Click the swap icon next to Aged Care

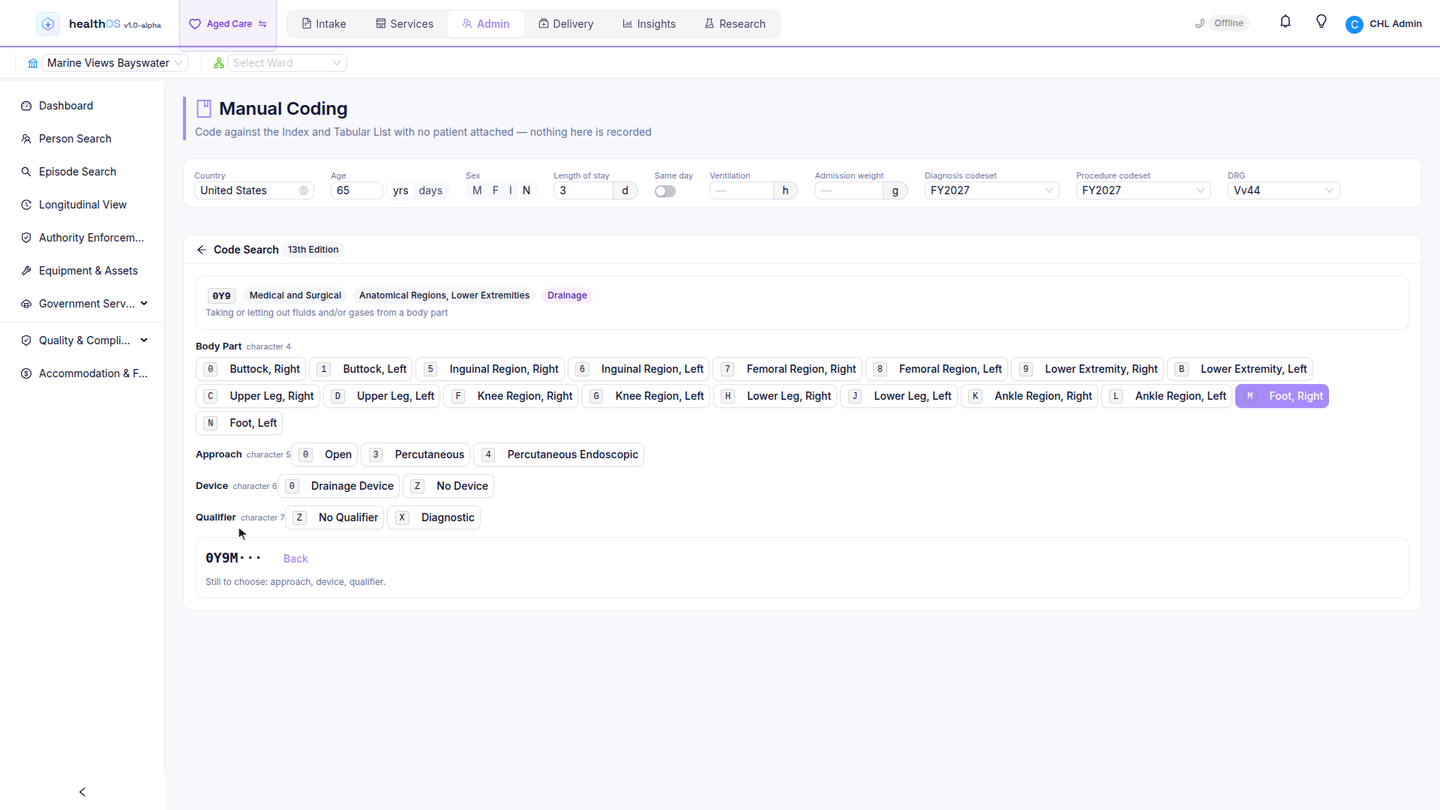click(x=263, y=24)
